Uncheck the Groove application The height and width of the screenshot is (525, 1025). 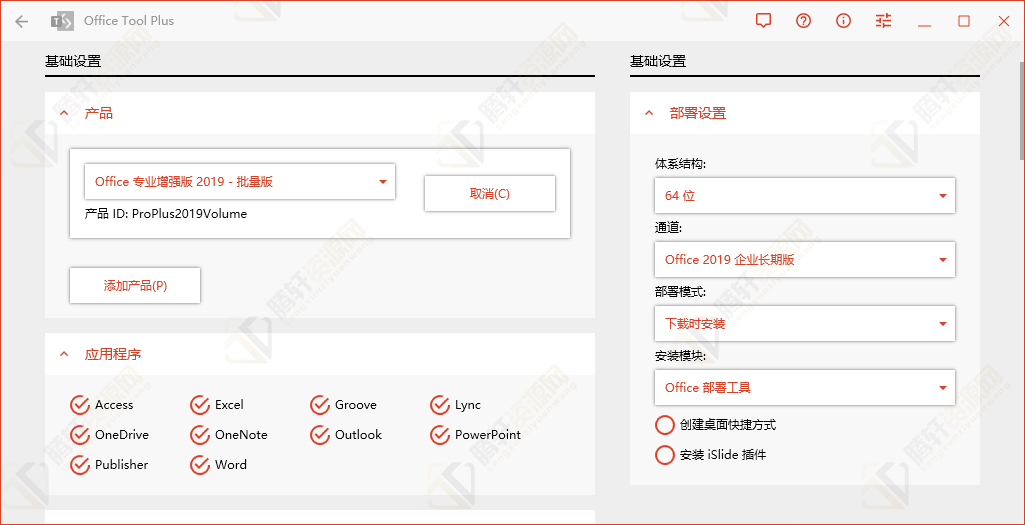320,405
